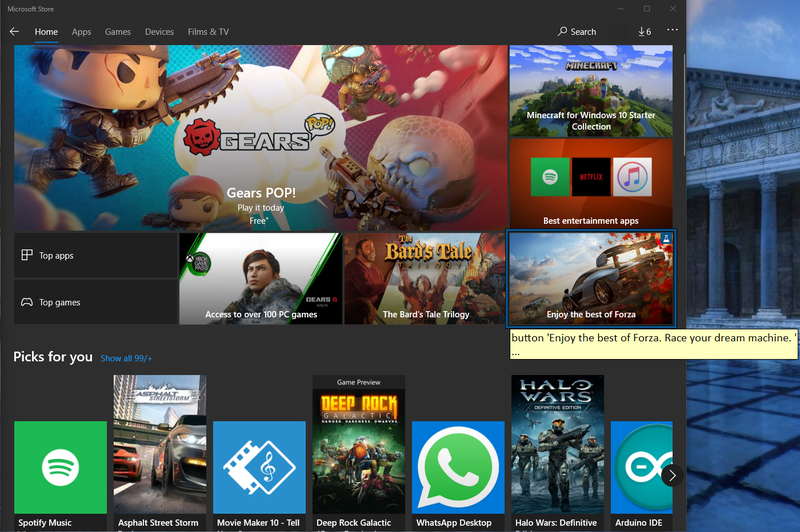This screenshot has width=800, height=532.
Task: Open Minecraft for Windows 10 Starter Collection tile
Action: (591, 91)
